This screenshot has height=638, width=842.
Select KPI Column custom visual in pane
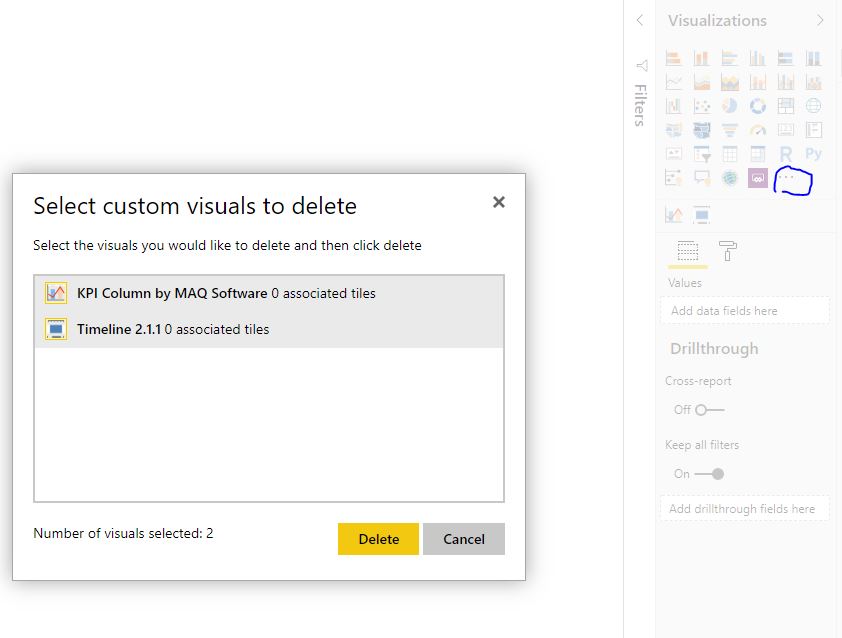tap(673, 215)
